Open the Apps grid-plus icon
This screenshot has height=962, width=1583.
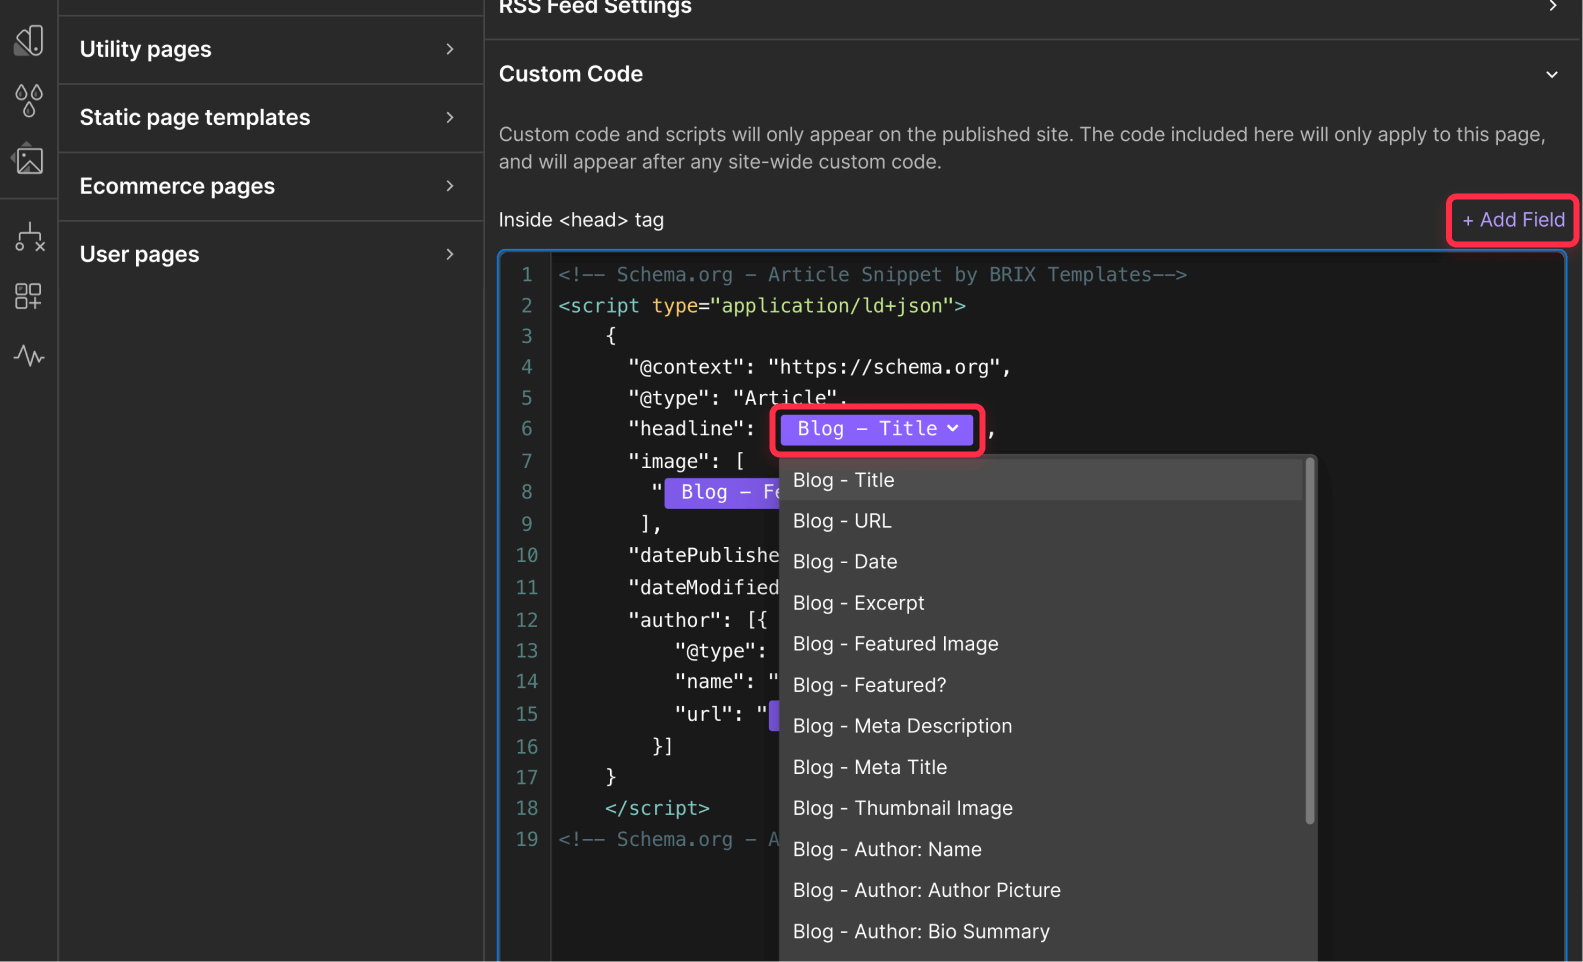[29, 296]
